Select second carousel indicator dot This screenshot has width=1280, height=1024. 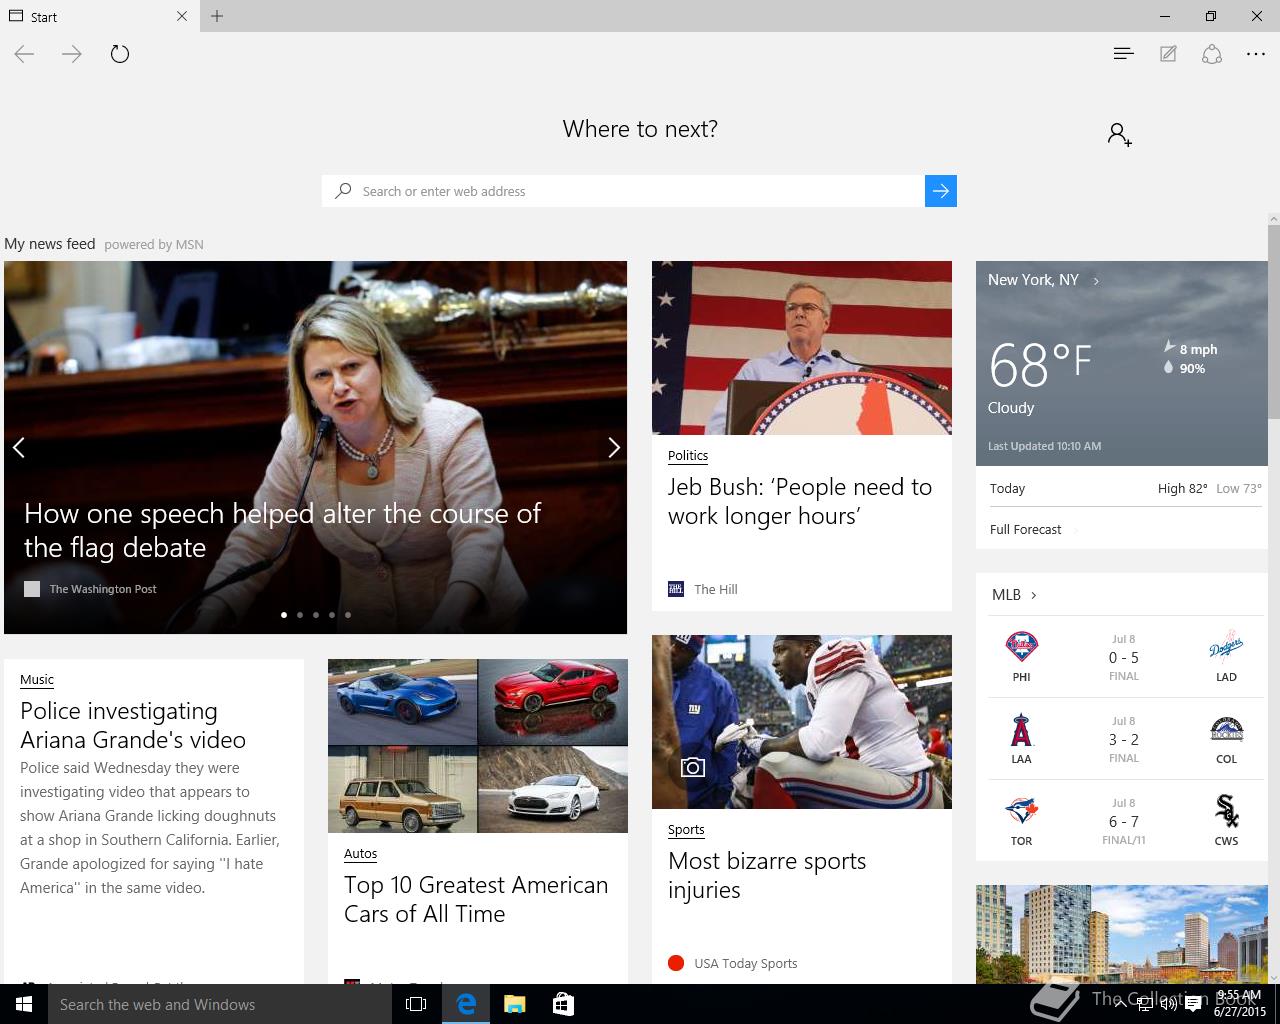(x=300, y=615)
